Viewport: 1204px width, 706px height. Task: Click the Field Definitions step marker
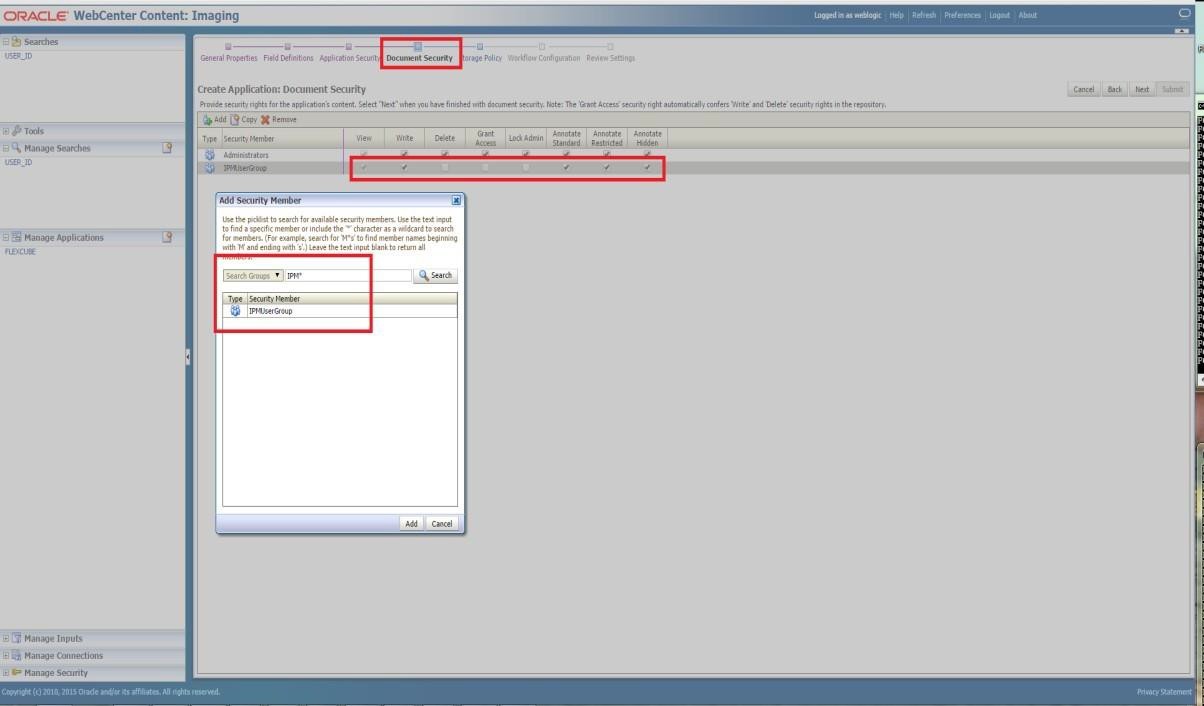coord(288,46)
